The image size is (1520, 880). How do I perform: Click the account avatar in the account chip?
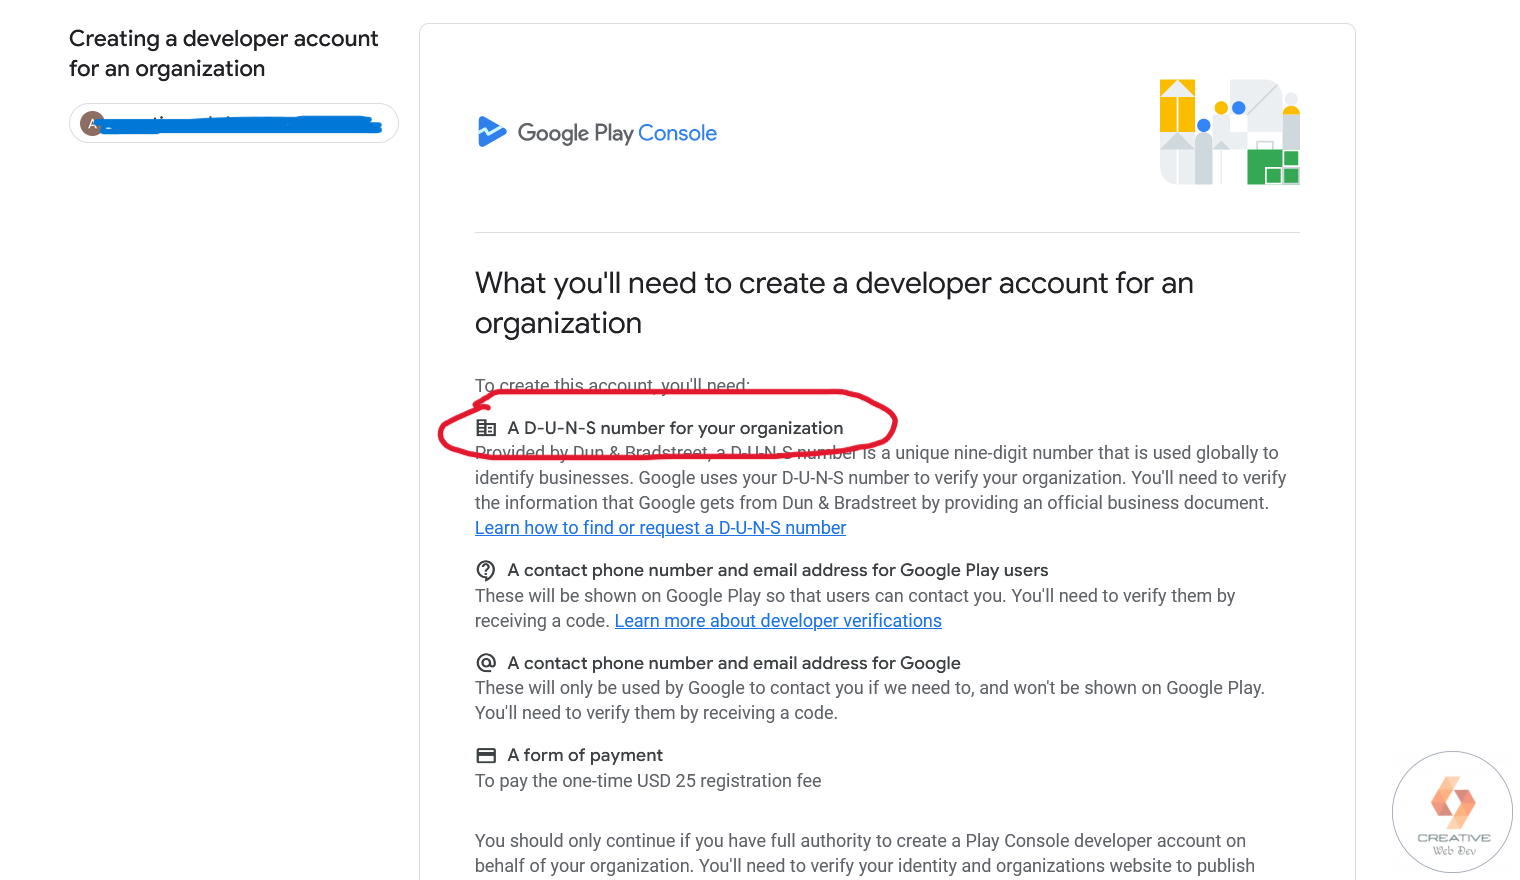click(92, 123)
